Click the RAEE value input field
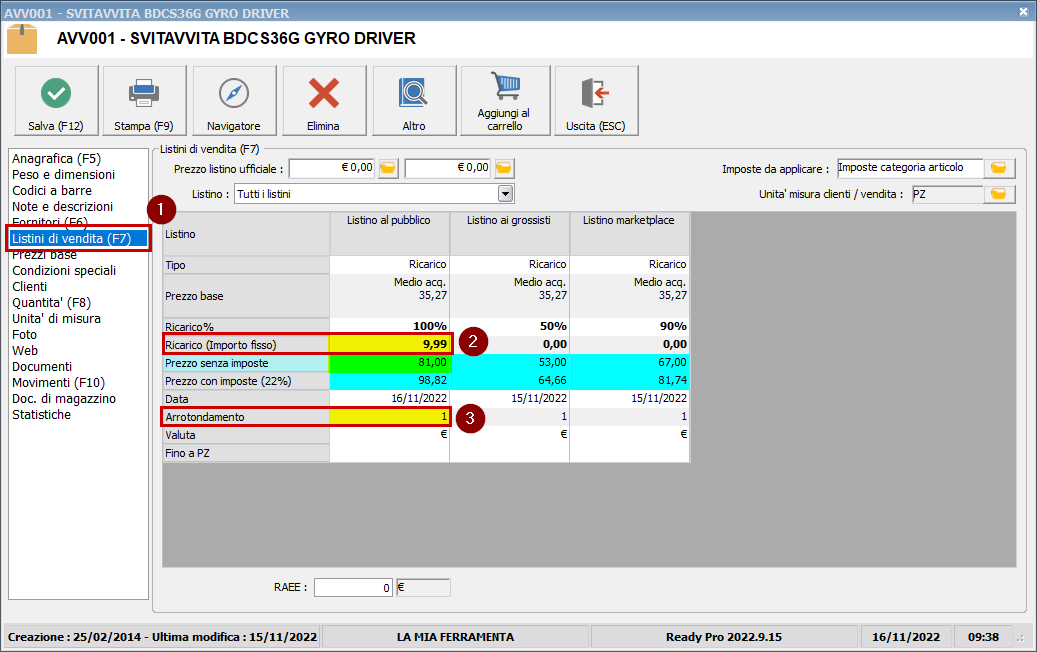This screenshot has width=1037, height=652. 352,588
